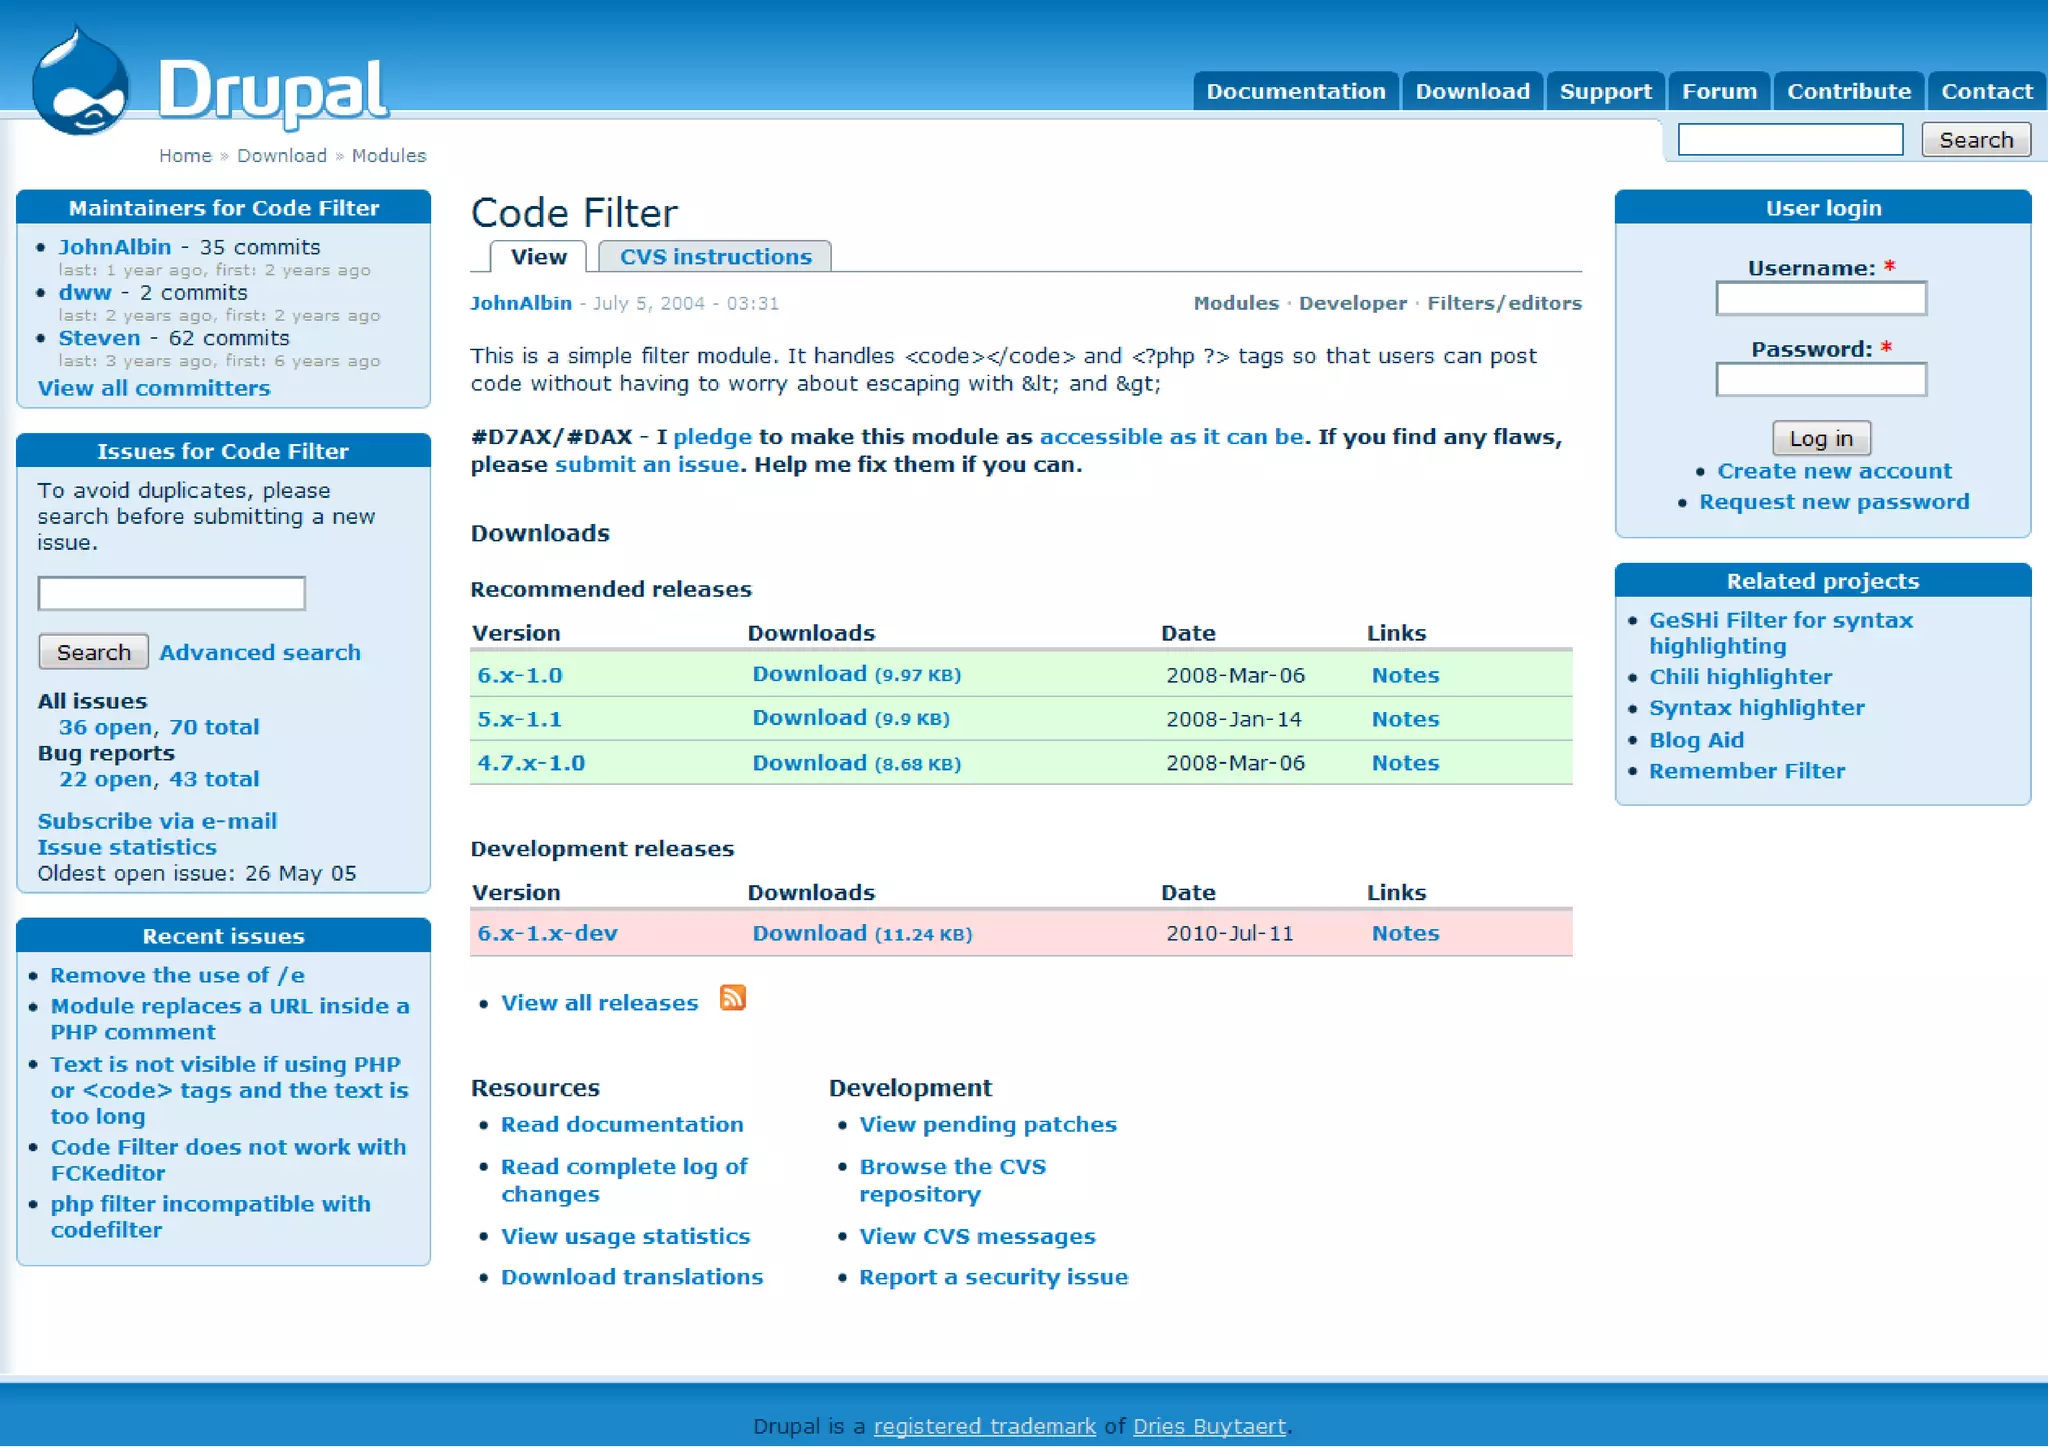Open the Forum navigation item
Screen dimensions: 2048x1448
click(1718, 91)
